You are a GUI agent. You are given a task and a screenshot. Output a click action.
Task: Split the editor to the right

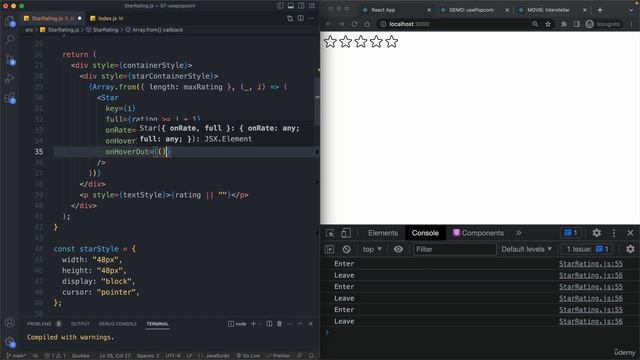click(x=300, y=18)
